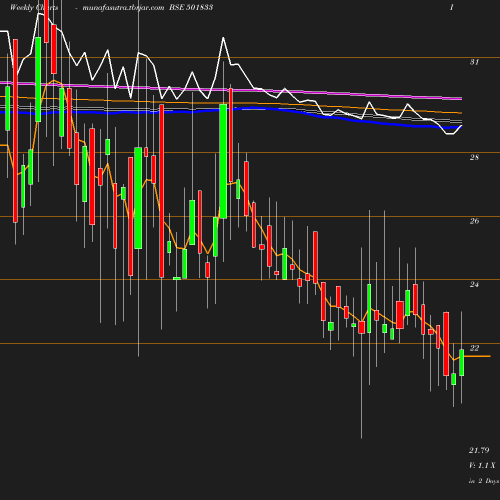Click the price axis label 22
This screenshot has height=500, width=500.
474,348
